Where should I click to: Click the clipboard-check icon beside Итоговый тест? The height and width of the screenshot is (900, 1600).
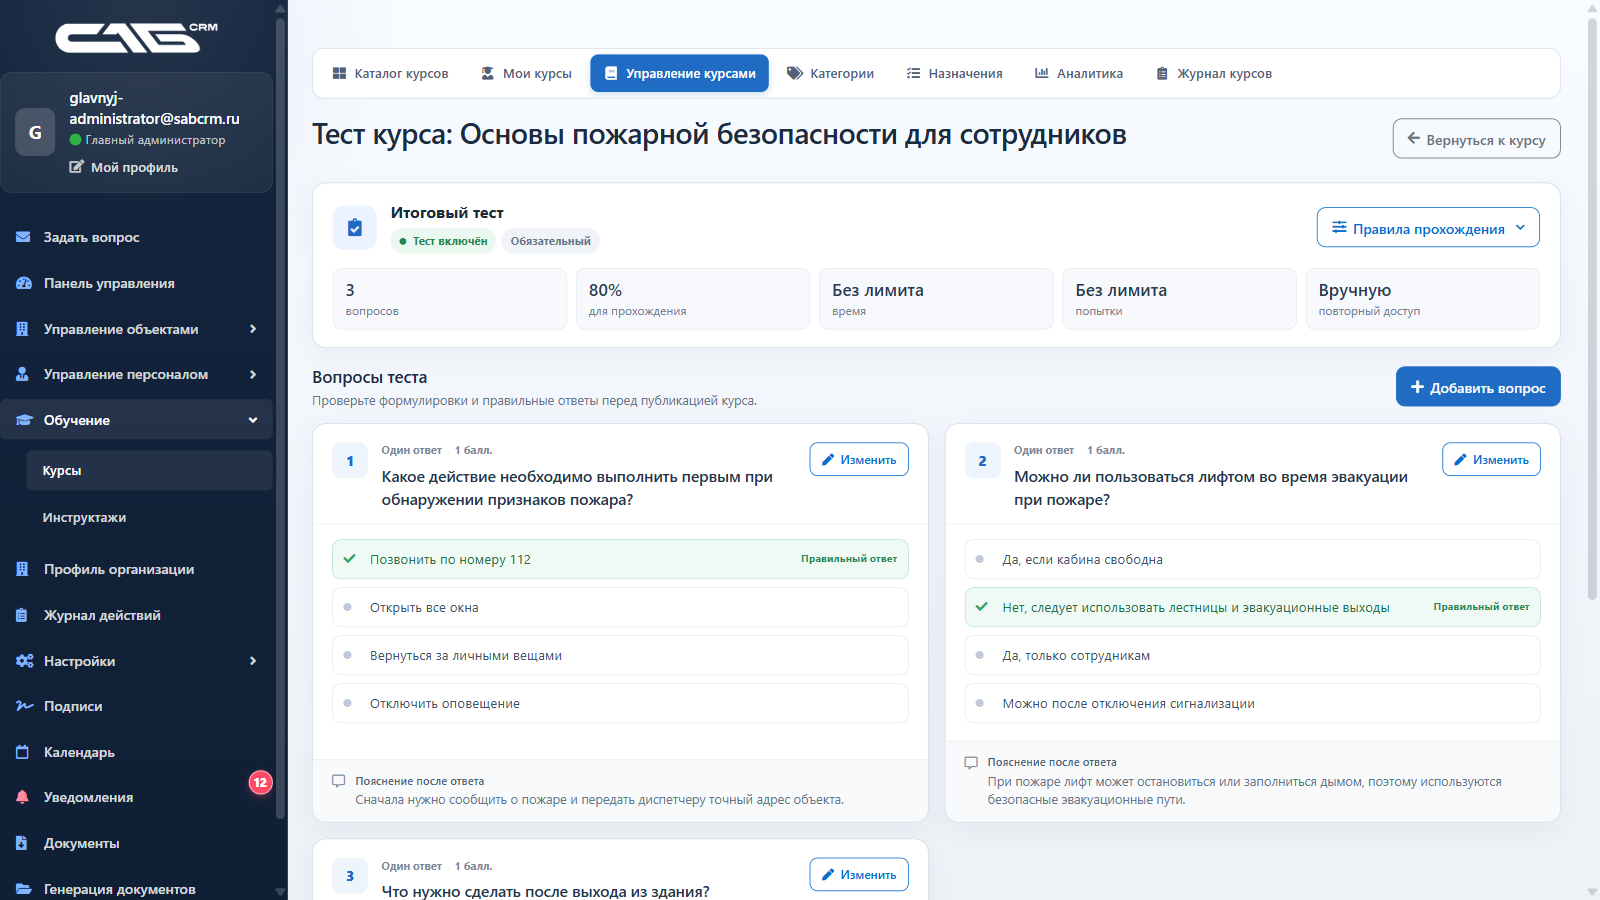355,227
